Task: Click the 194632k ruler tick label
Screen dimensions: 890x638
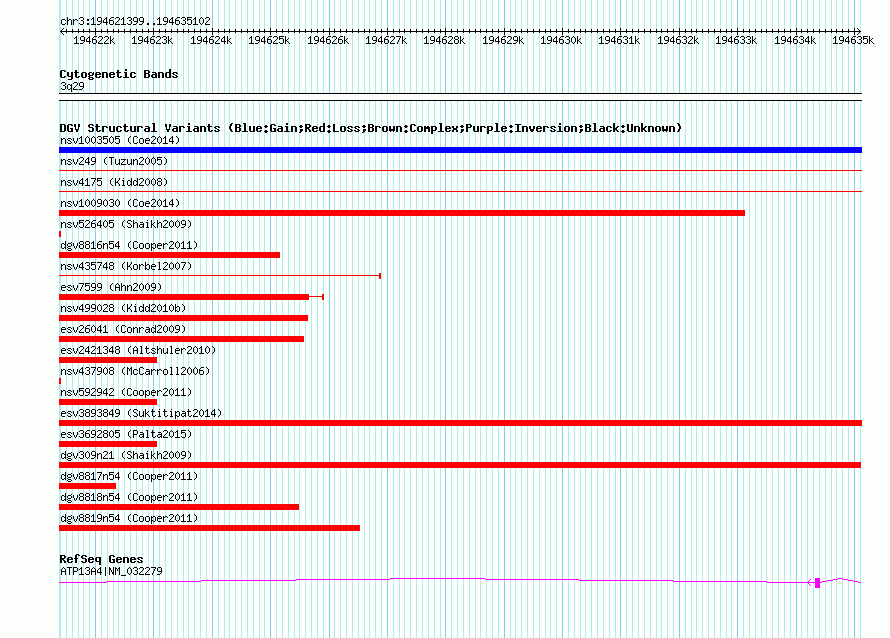Action: click(678, 40)
